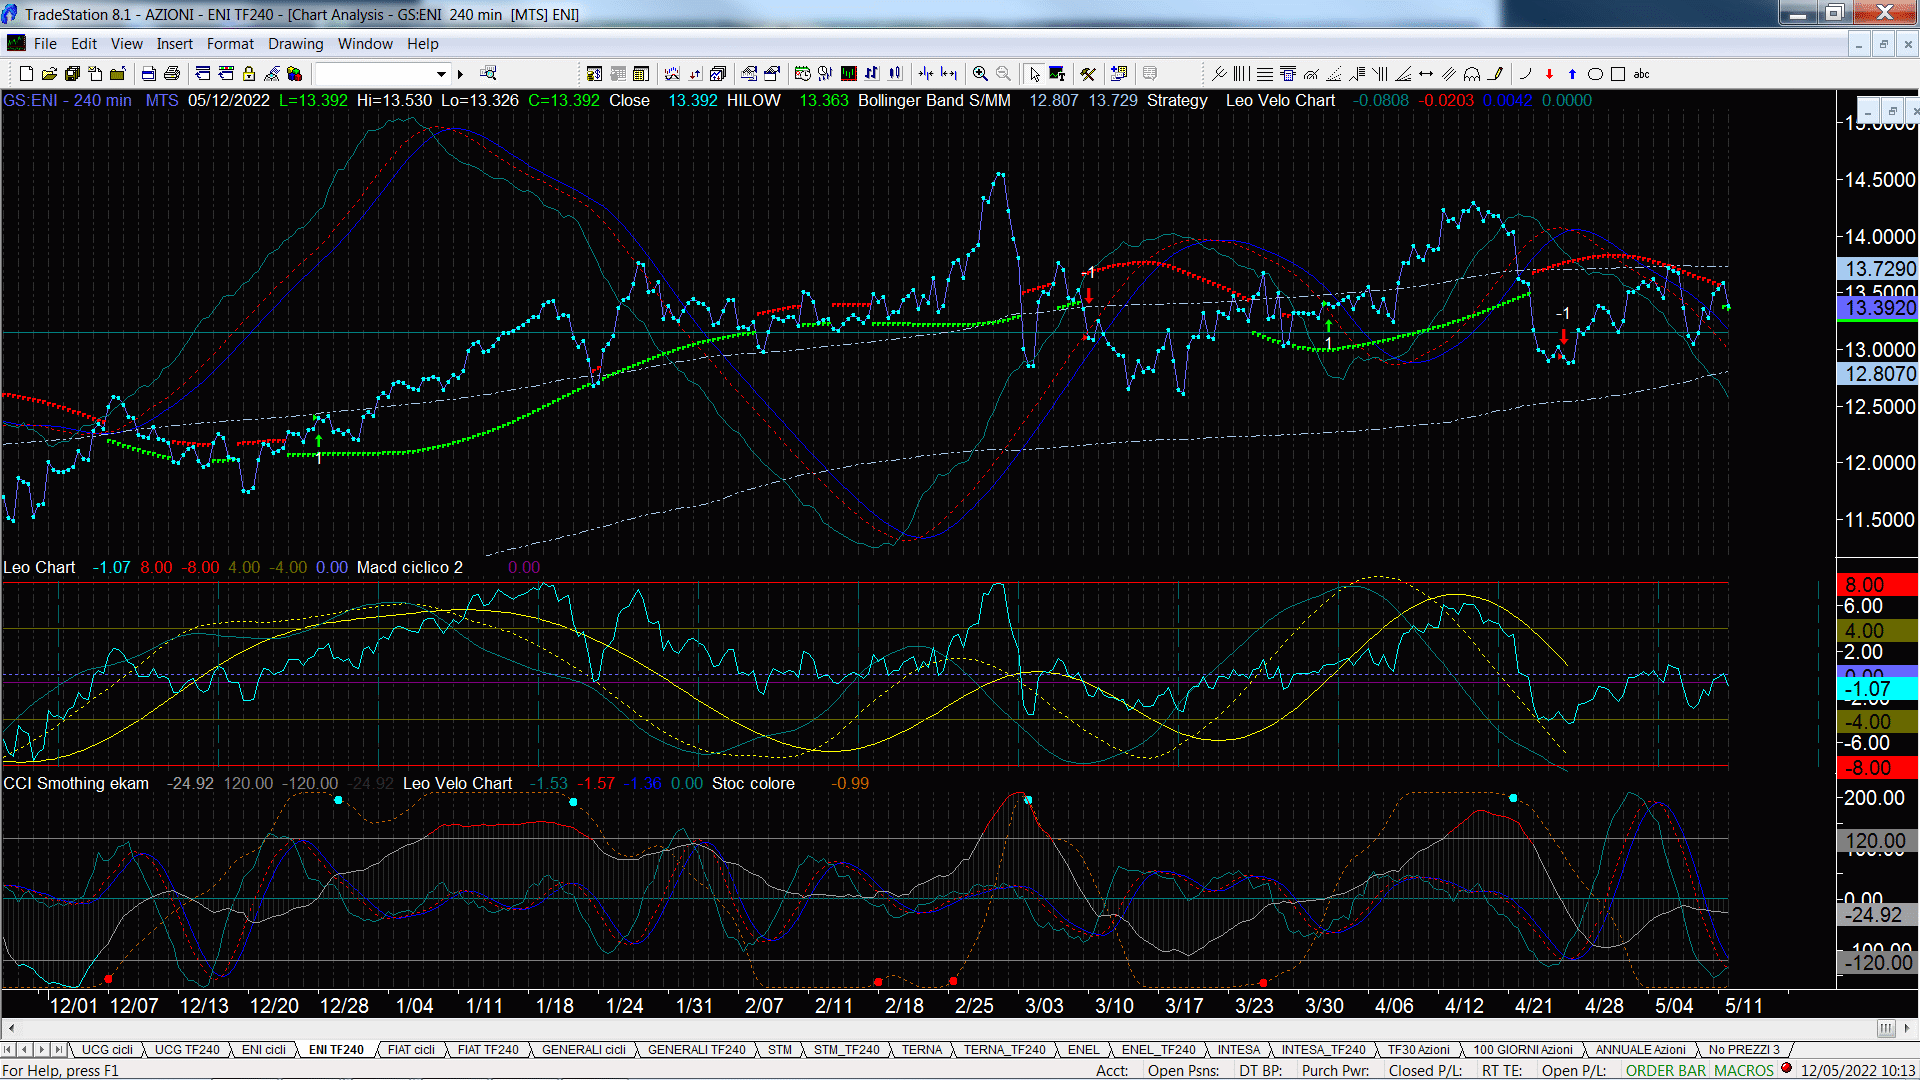The width and height of the screenshot is (1920, 1080).
Task: Click the Zoom in magnifier
Action: click(x=980, y=74)
